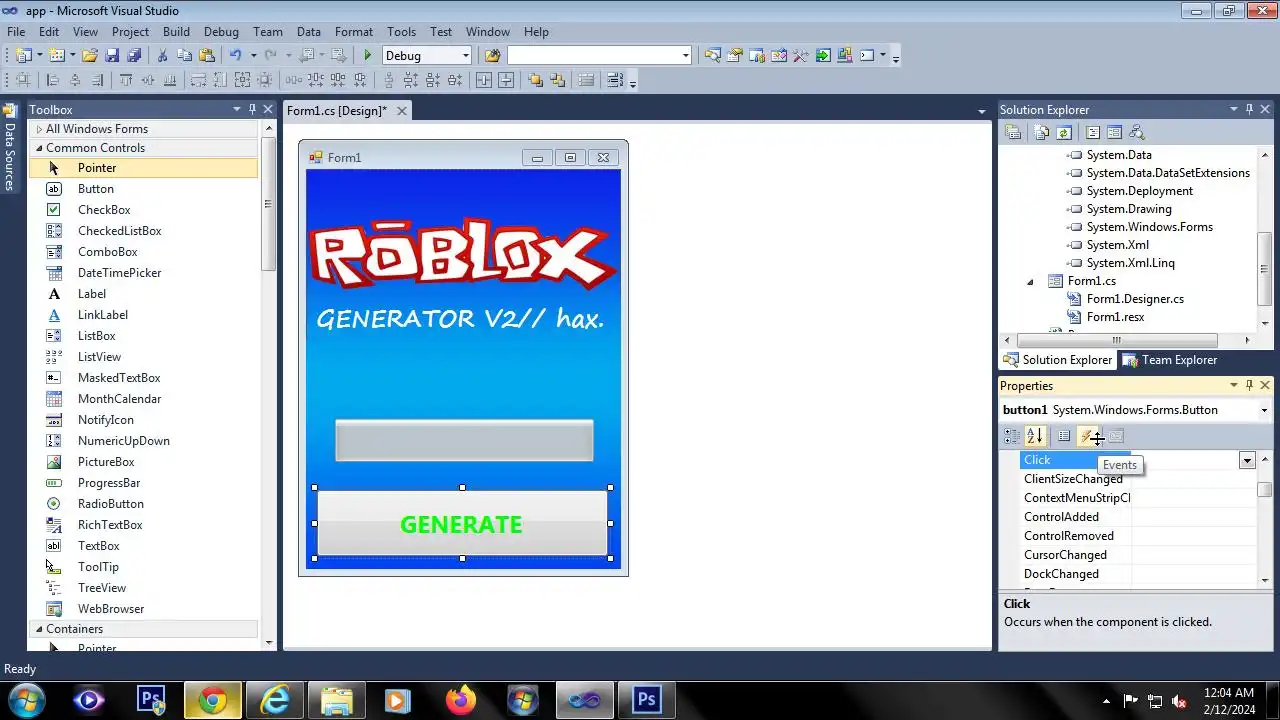Click the GENERATE button on the form

(462, 523)
